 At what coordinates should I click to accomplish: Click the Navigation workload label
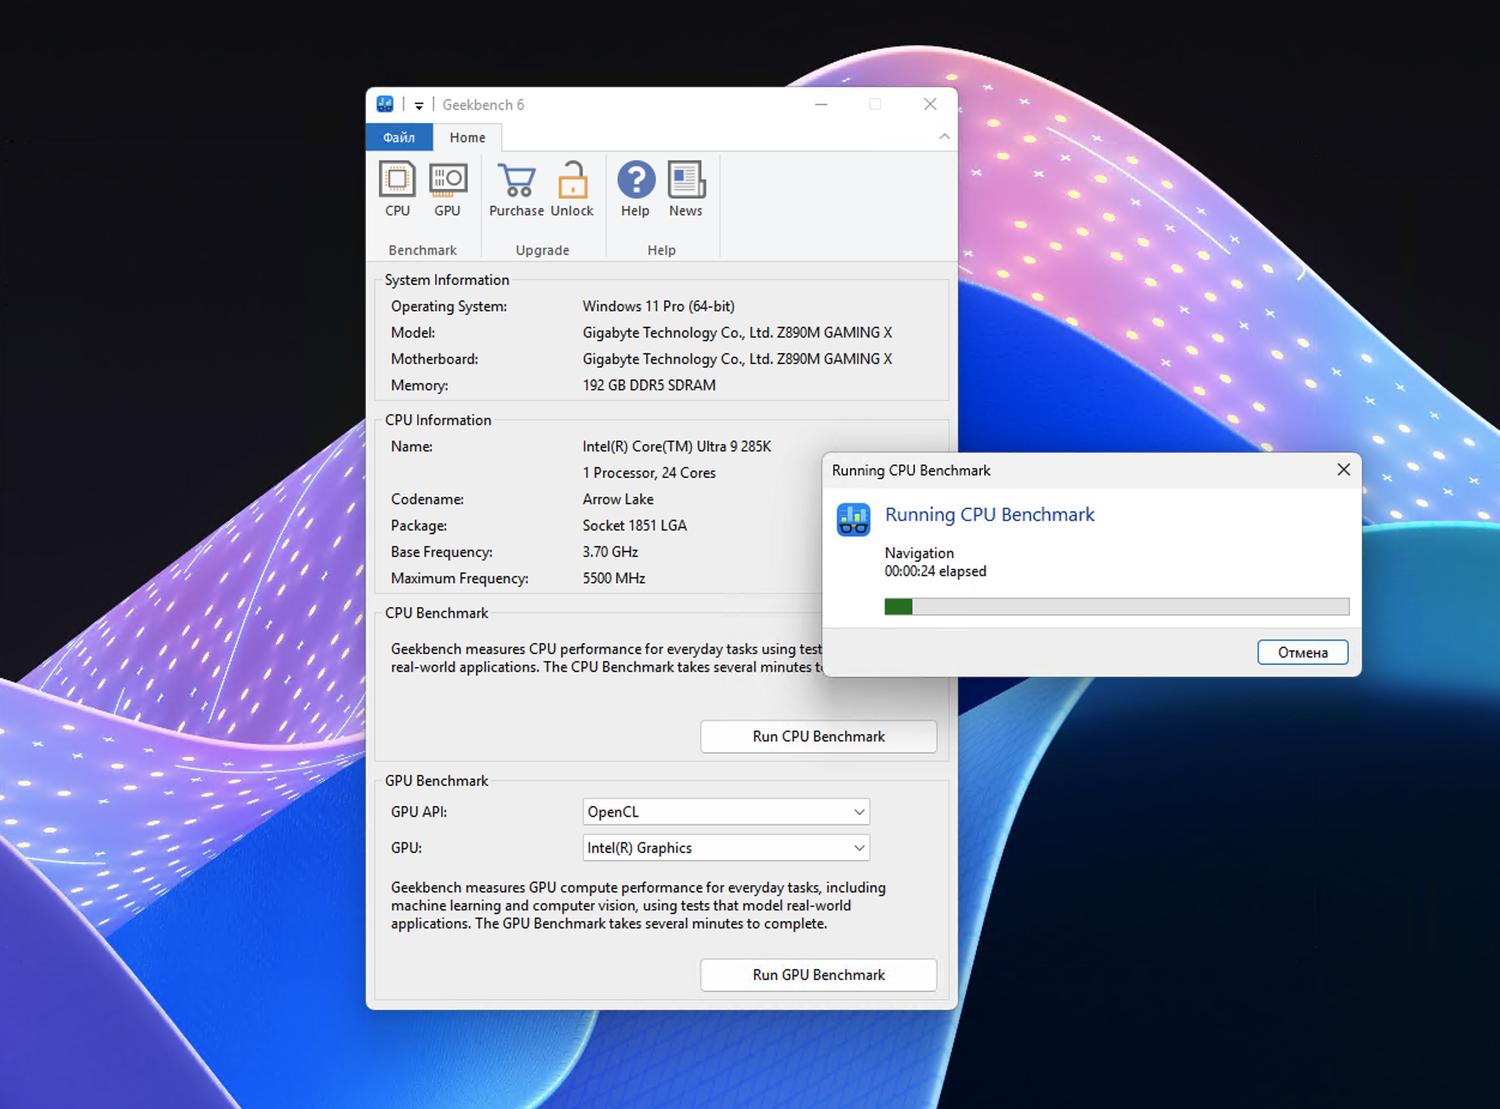click(919, 553)
